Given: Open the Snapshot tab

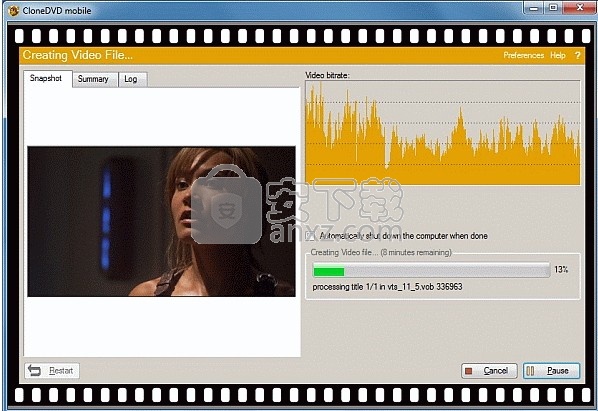Looking at the screenshot, I should [x=47, y=79].
